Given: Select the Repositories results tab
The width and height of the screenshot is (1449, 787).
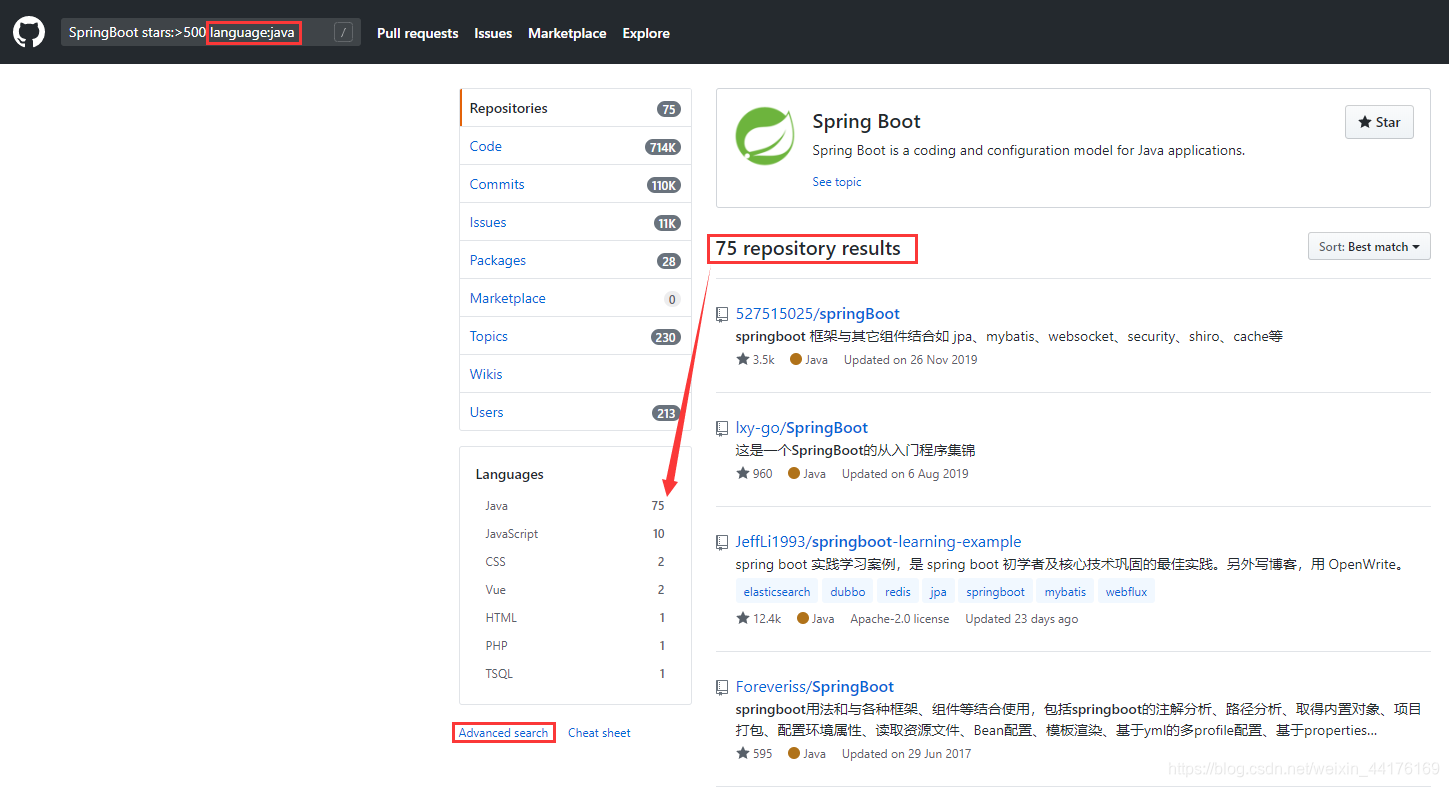Looking at the screenshot, I should 575,108.
